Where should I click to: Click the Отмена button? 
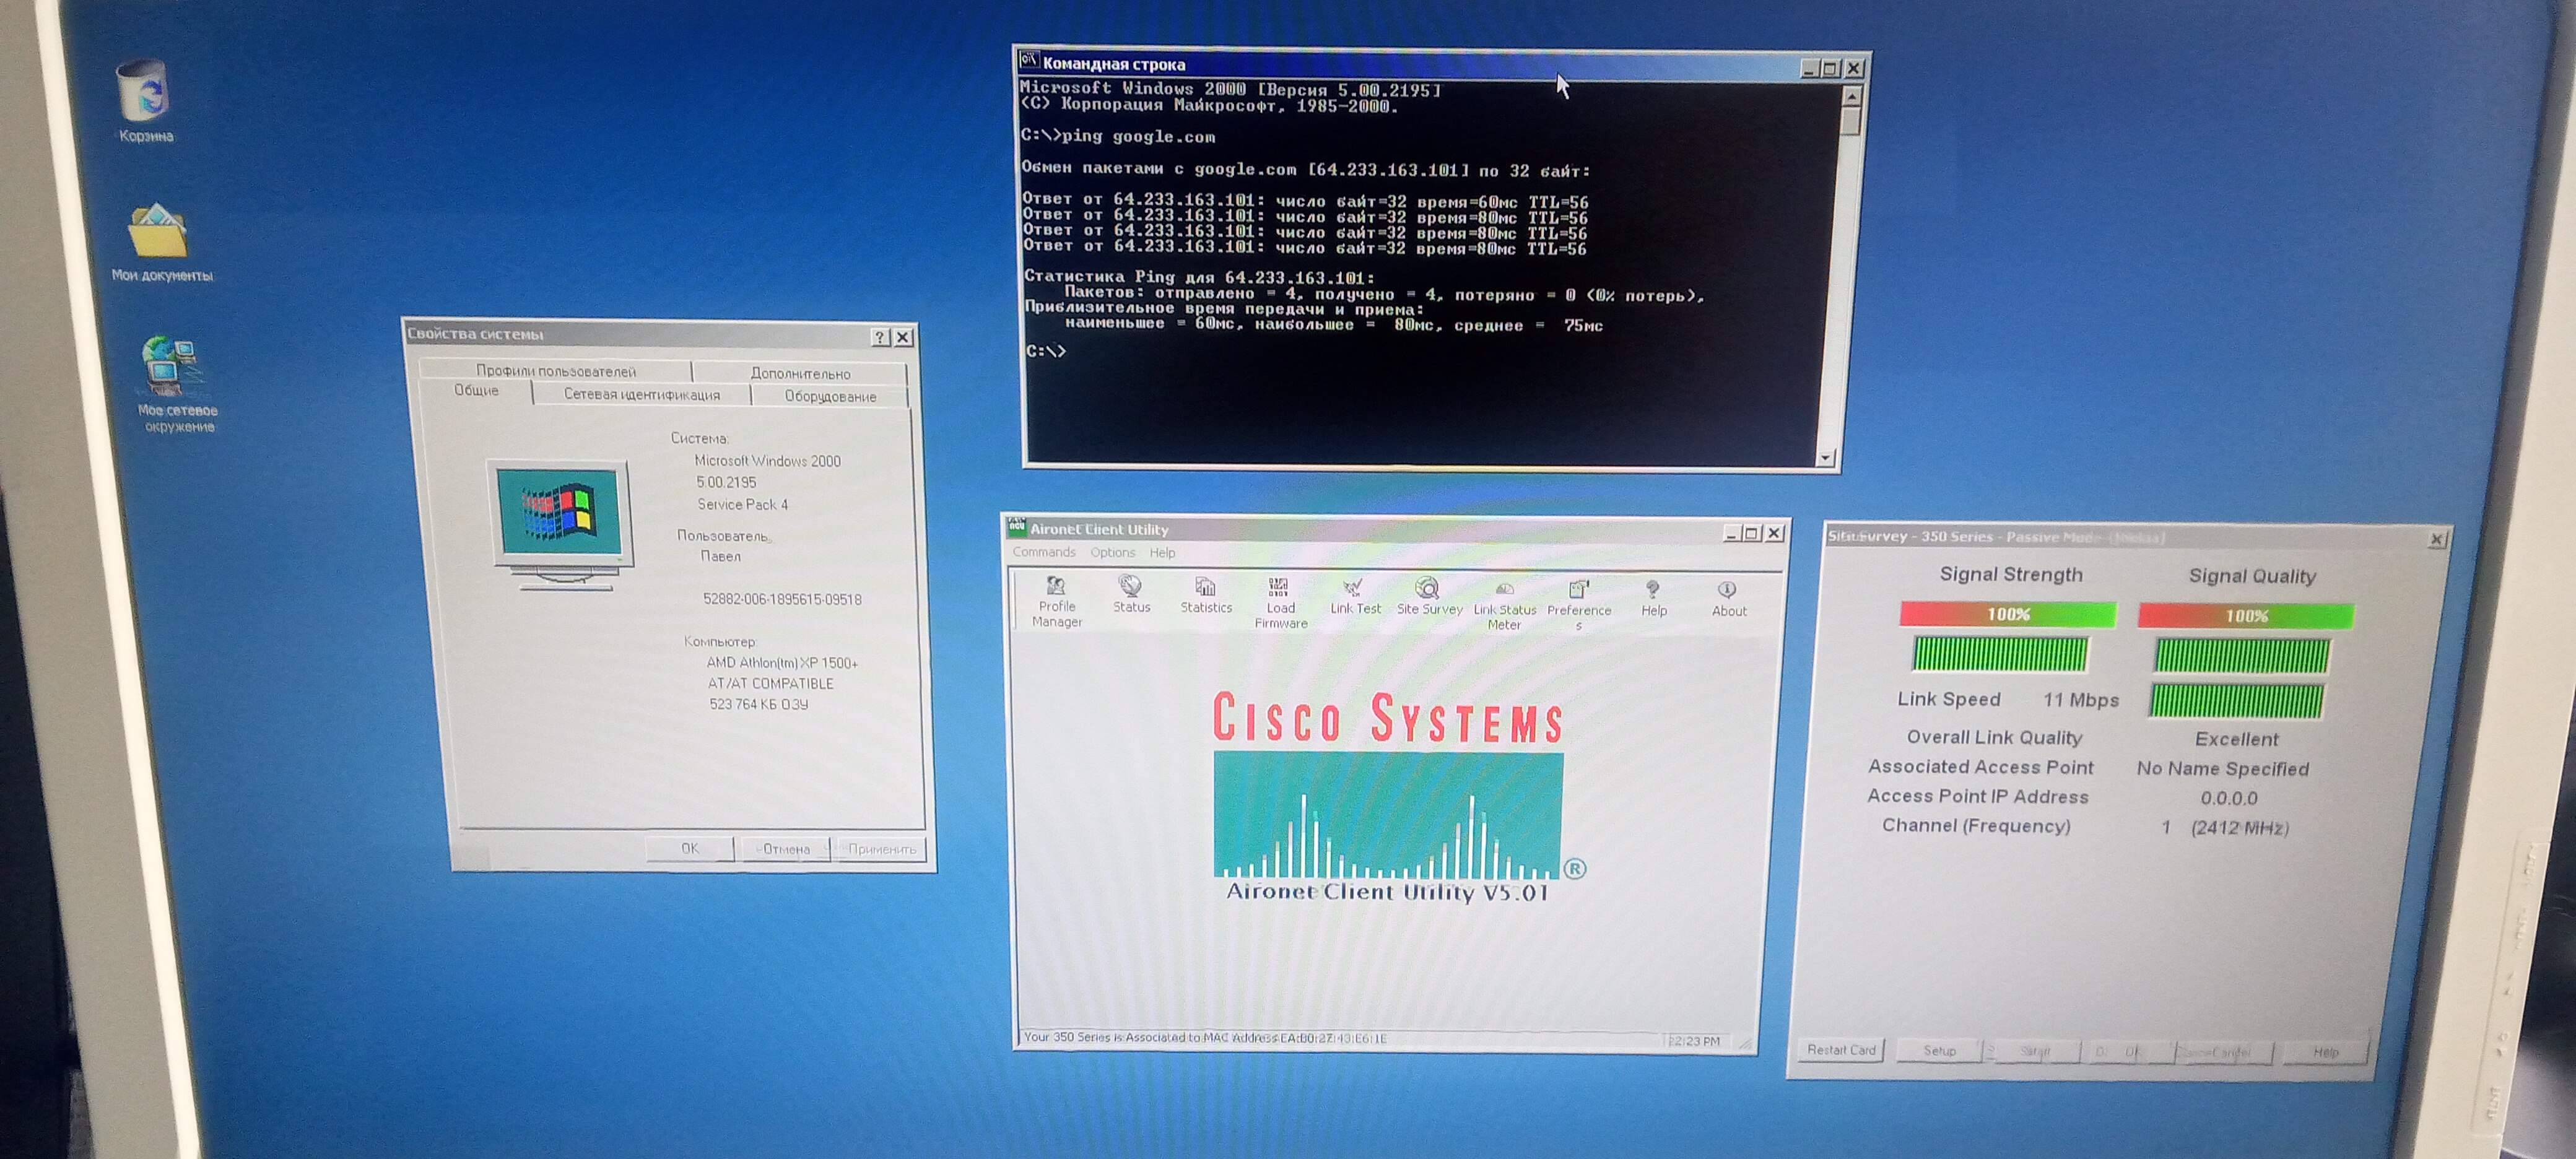click(x=785, y=849)
